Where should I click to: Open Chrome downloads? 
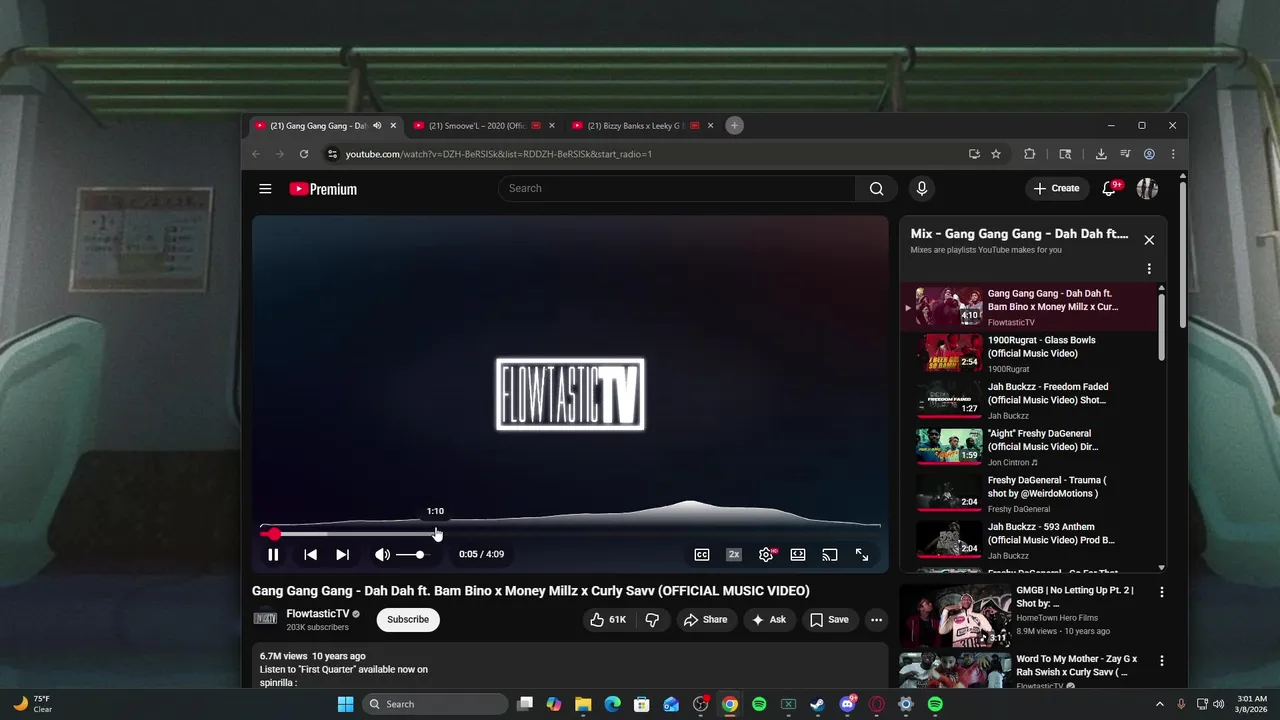1101,154
